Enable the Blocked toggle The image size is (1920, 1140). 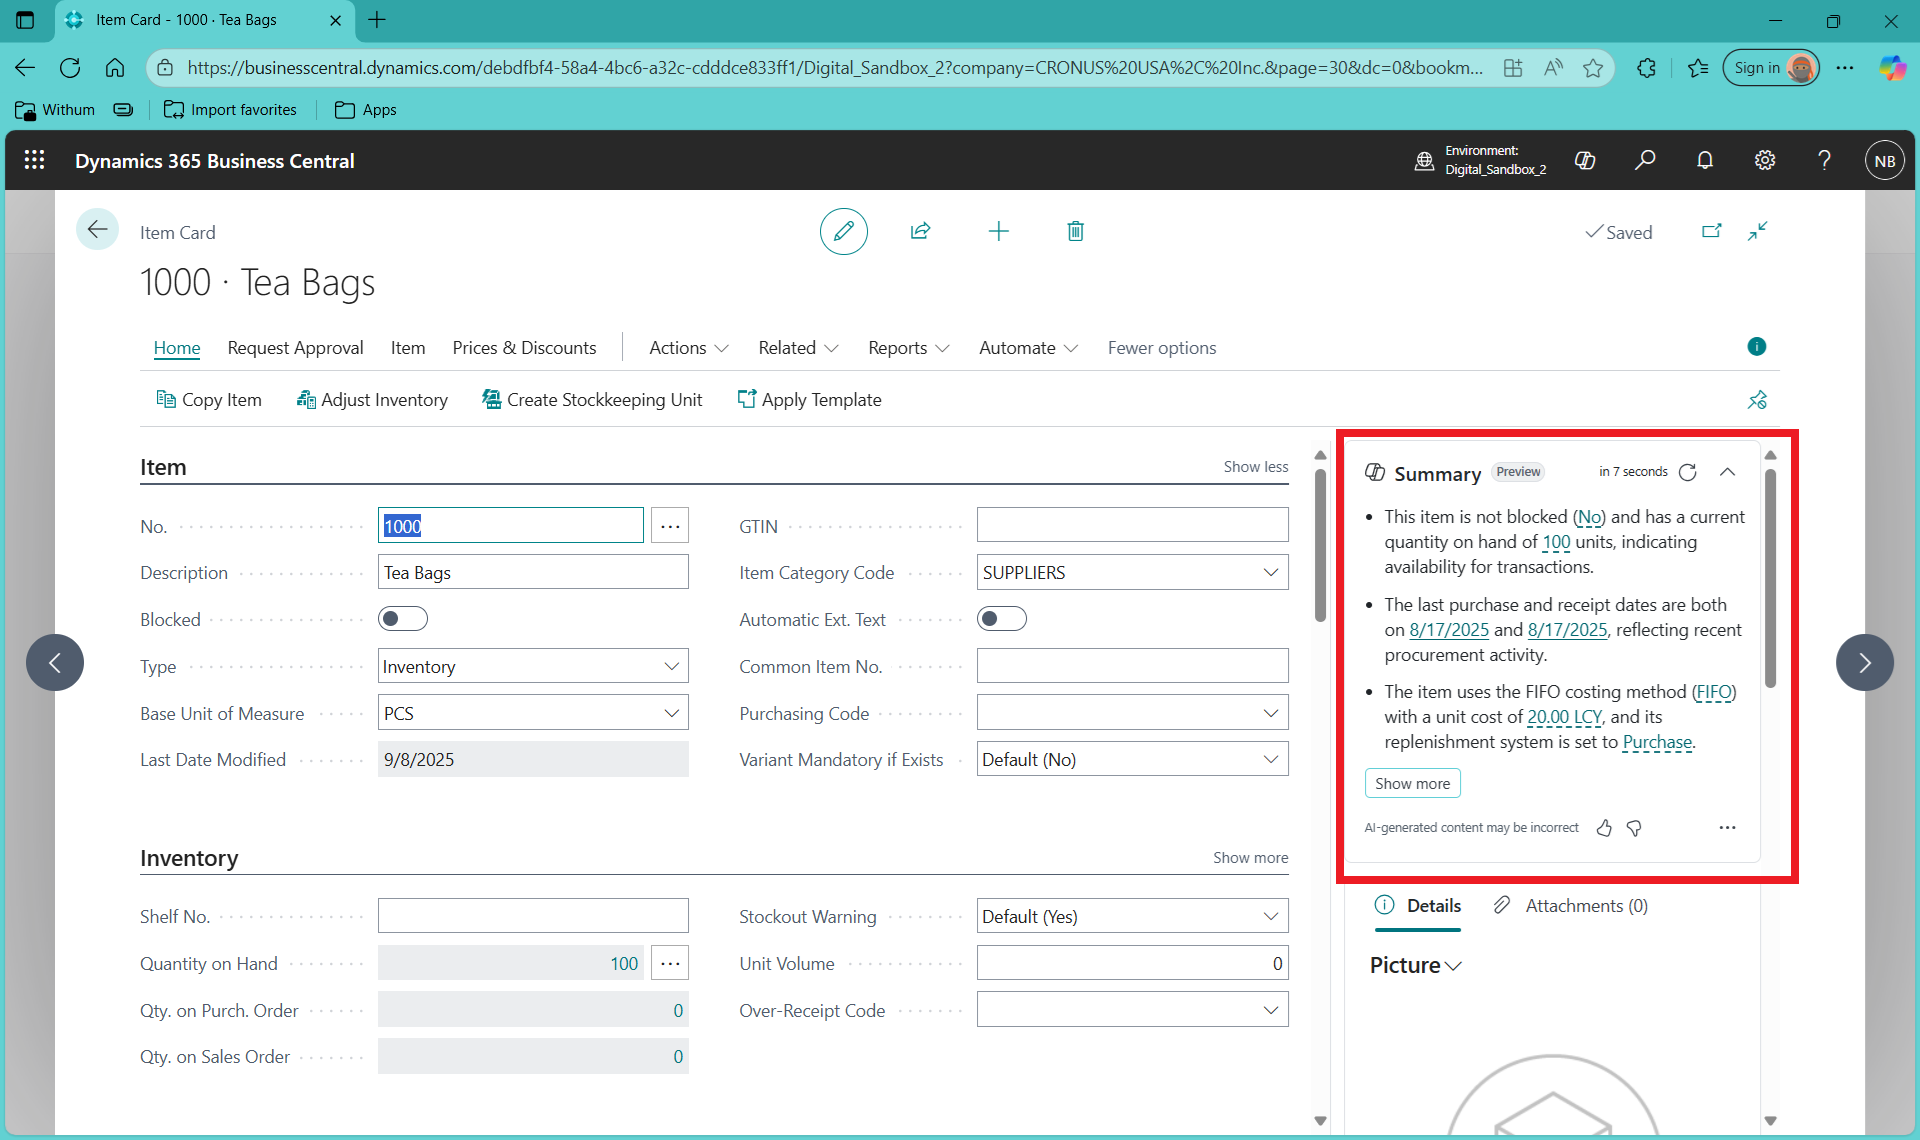[x=403, y=618]
